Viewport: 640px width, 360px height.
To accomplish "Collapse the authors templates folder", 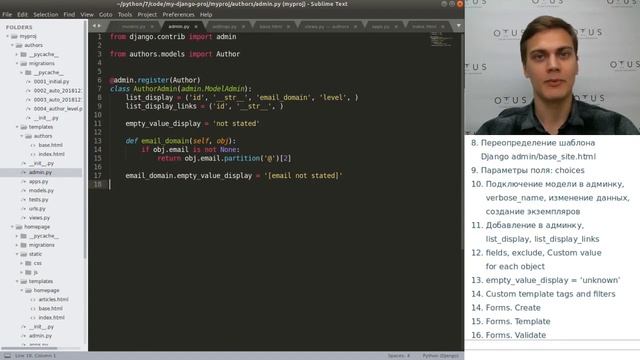I will coord(17,127).
